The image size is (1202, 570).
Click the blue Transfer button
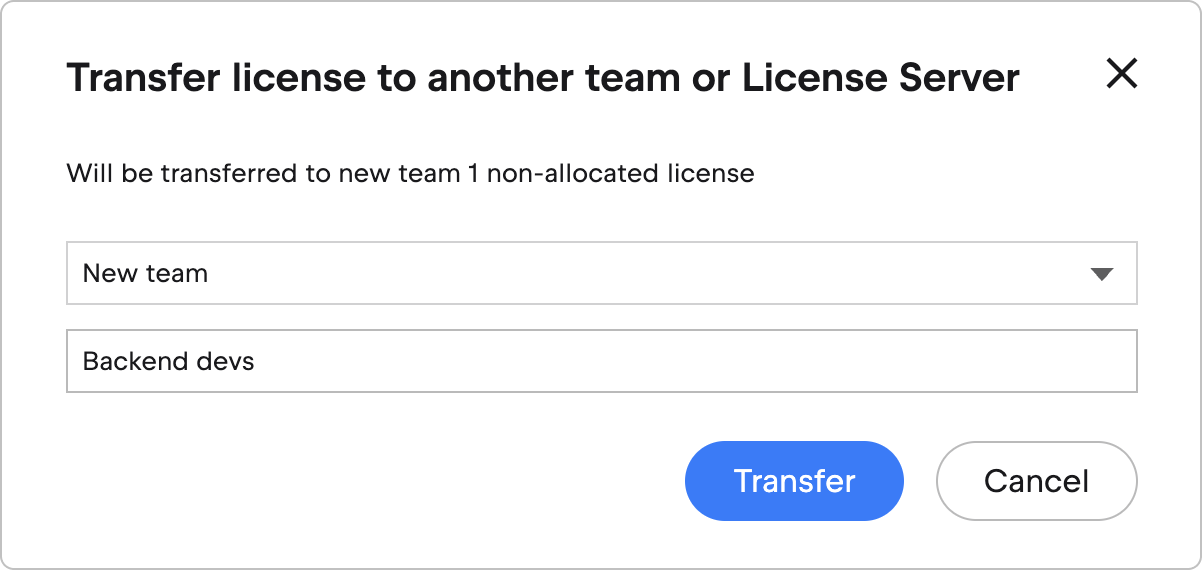(794, 481)
